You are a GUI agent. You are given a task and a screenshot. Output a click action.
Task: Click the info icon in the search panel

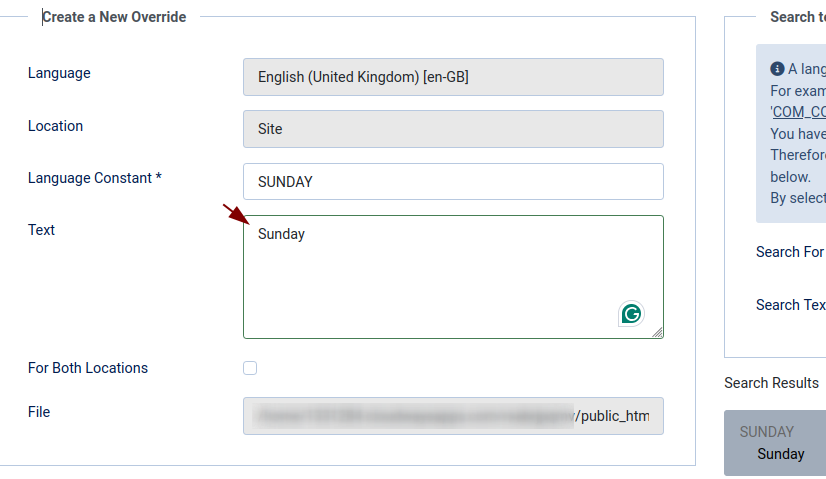tap(777, 69)
